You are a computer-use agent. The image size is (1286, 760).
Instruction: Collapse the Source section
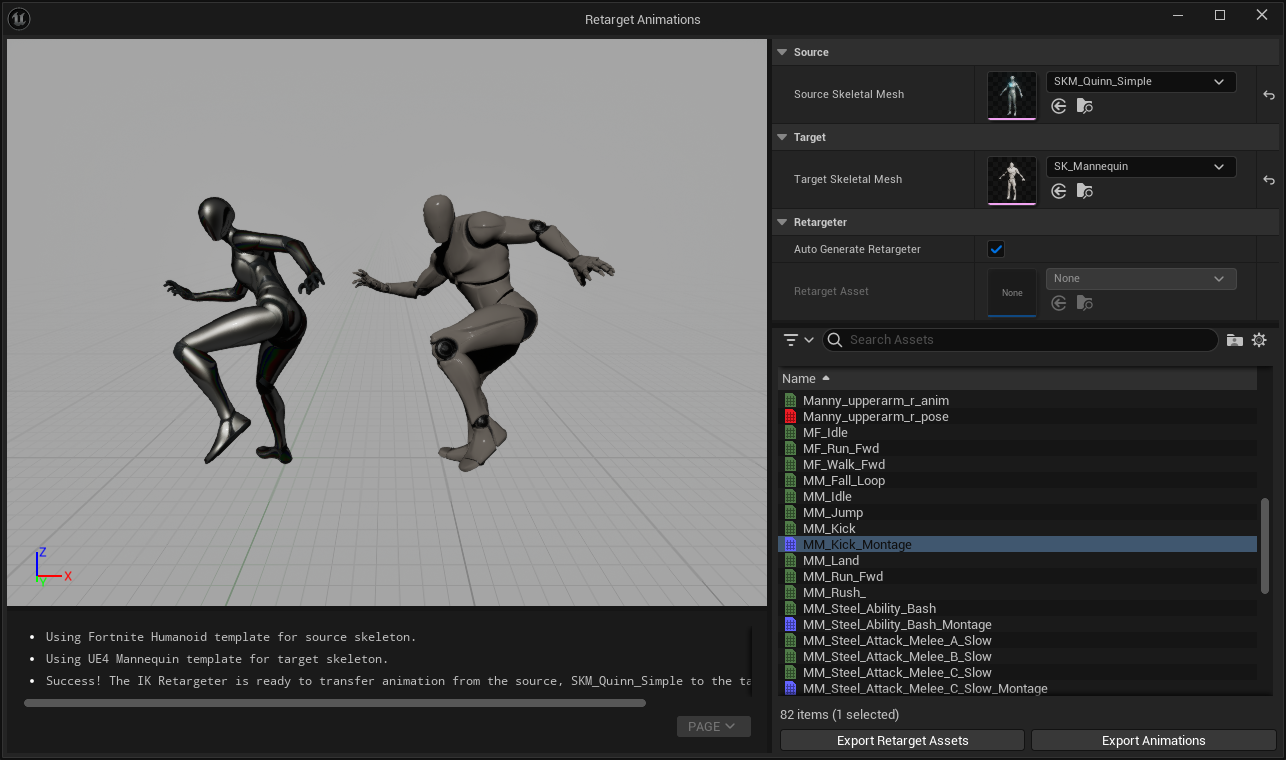point(782,52)
